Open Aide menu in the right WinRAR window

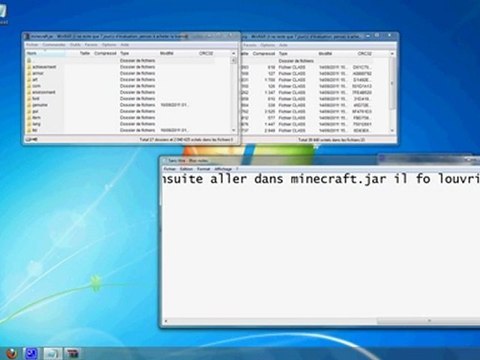click(283, 45)
